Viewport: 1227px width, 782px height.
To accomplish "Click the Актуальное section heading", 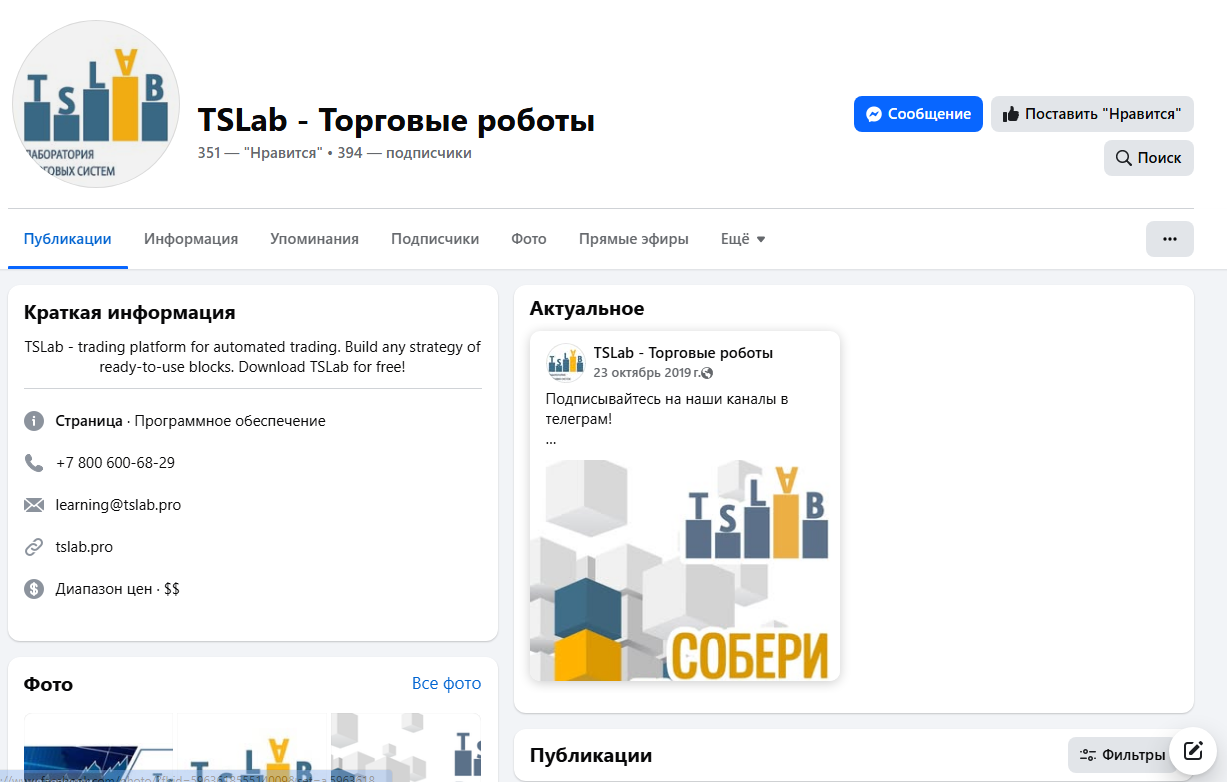I will 587,308.
